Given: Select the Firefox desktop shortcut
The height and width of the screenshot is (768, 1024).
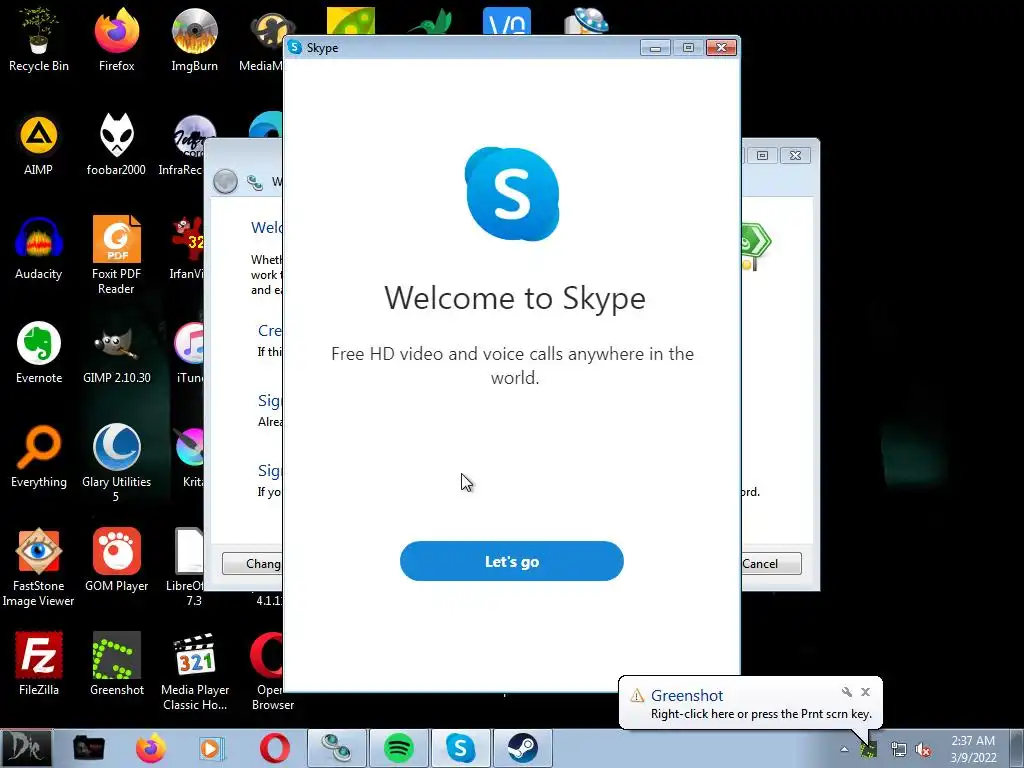Looking at the screenshot, I should click(116, 39).
